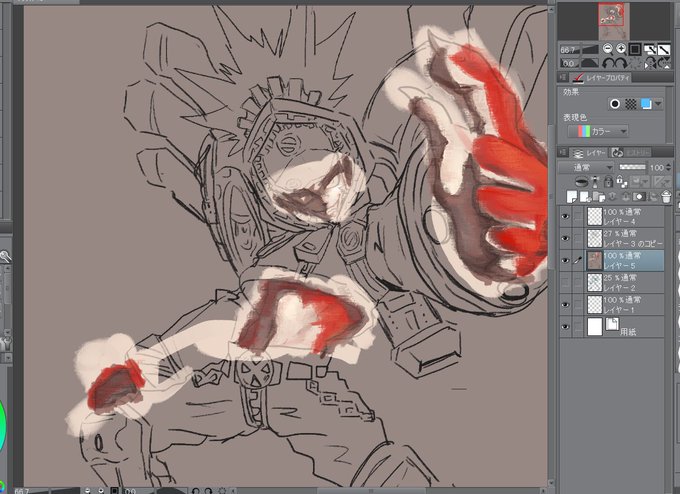The width and height of the screenshot is (680, 494).
Task: Switch to レイヤー tab
Action: (x=589, y=153)
